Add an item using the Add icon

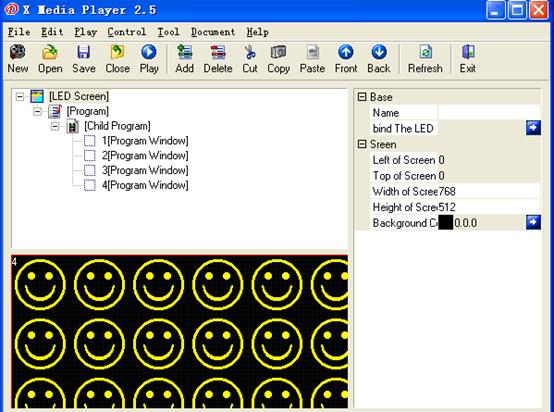[184, 52]
